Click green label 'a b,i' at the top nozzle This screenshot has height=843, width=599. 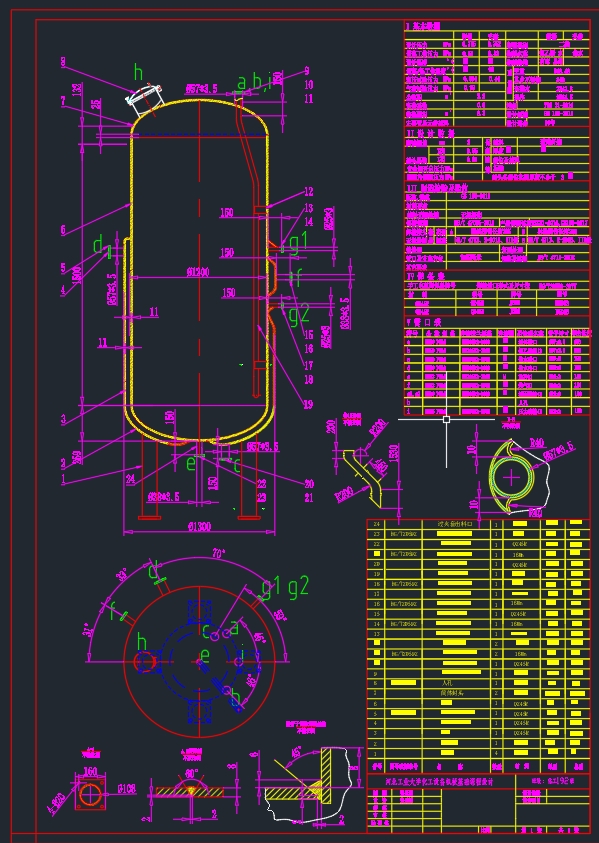[255, 82]
